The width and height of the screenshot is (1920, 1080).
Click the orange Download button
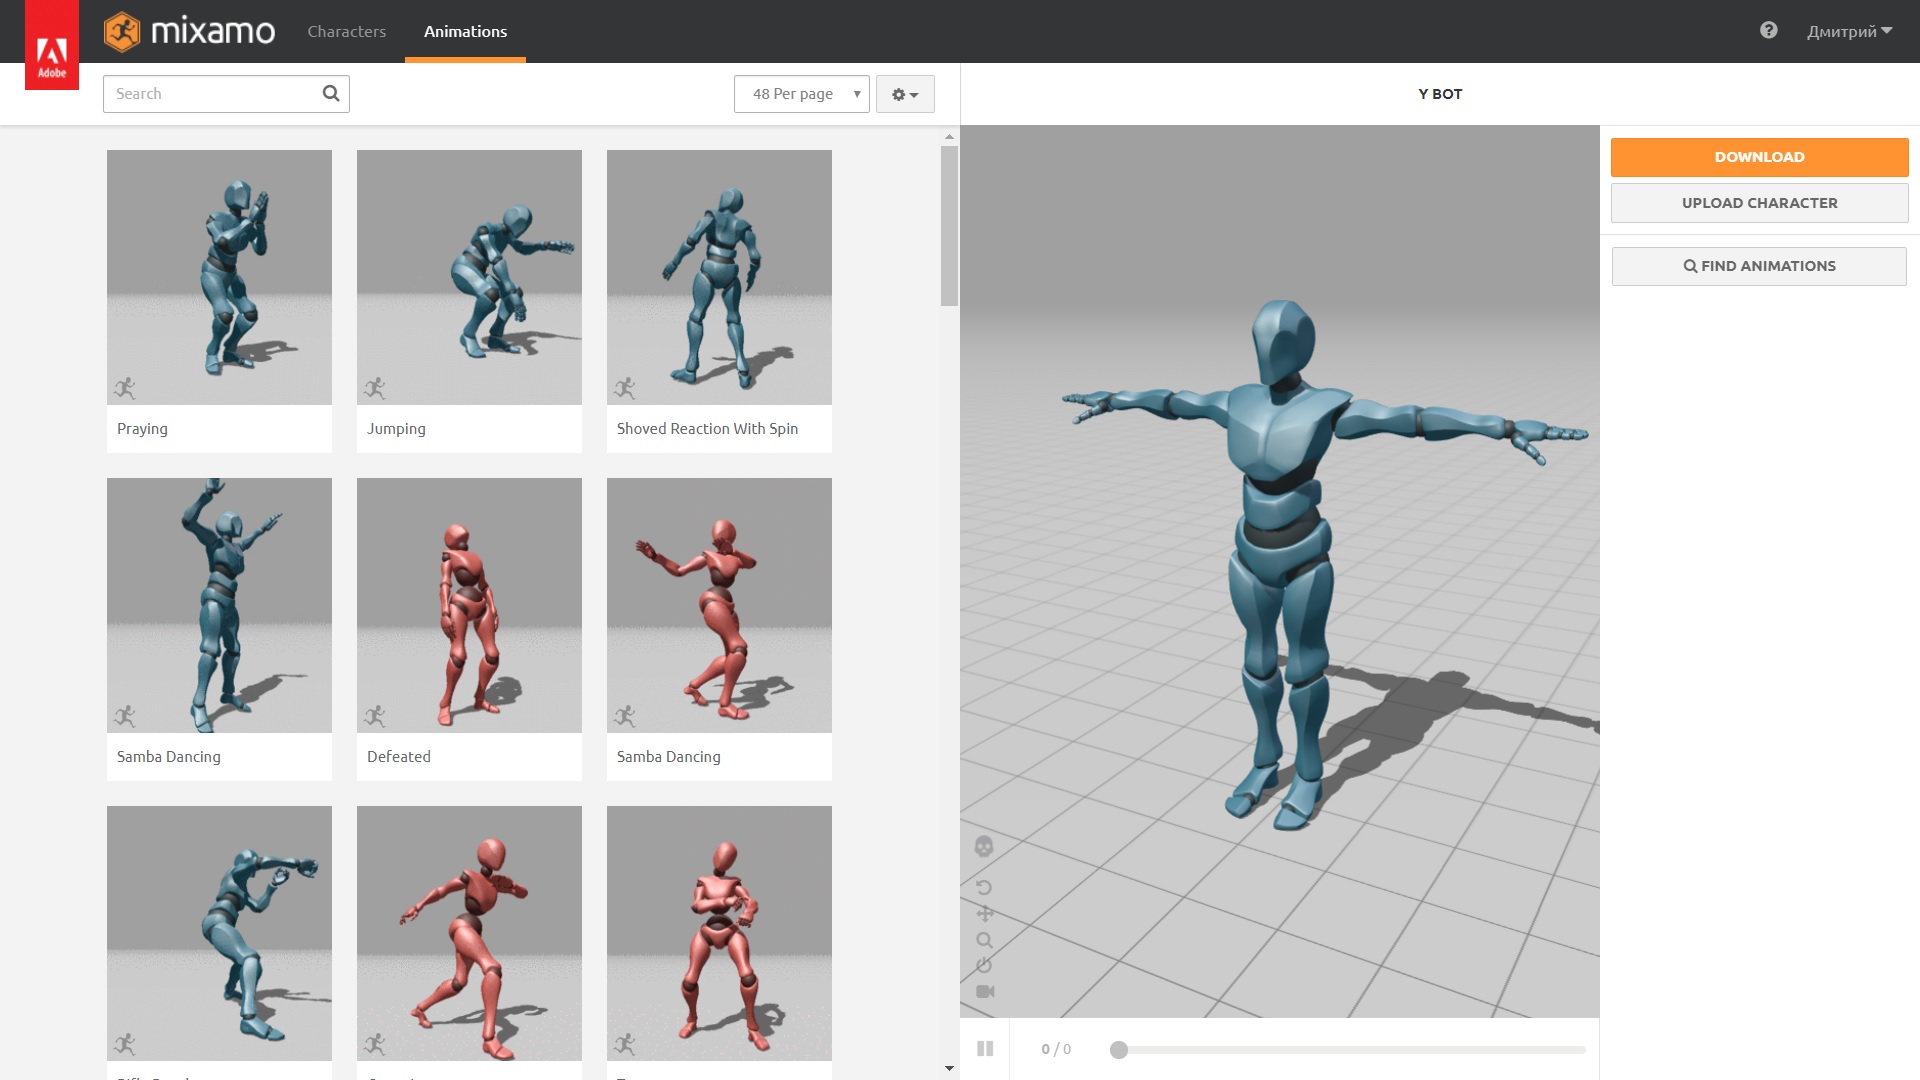click(1759, 157)
